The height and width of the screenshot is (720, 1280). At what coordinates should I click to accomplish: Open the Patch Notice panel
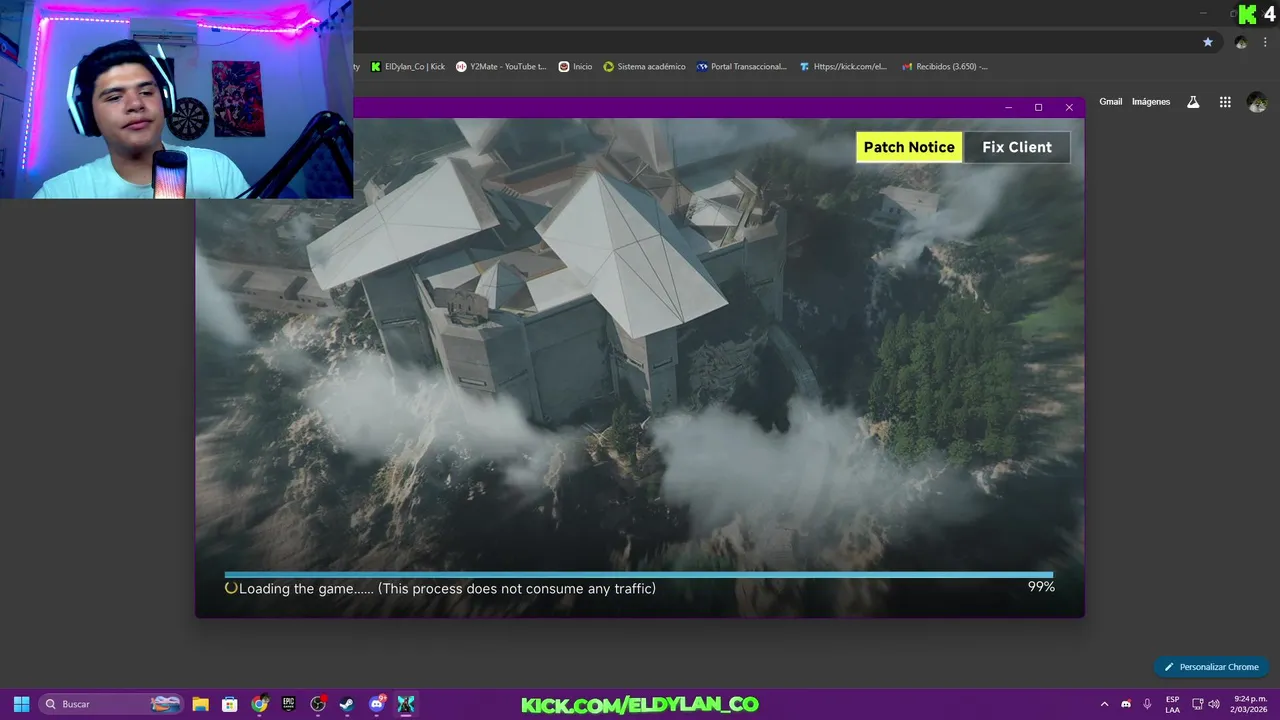(x=909, y=147)
